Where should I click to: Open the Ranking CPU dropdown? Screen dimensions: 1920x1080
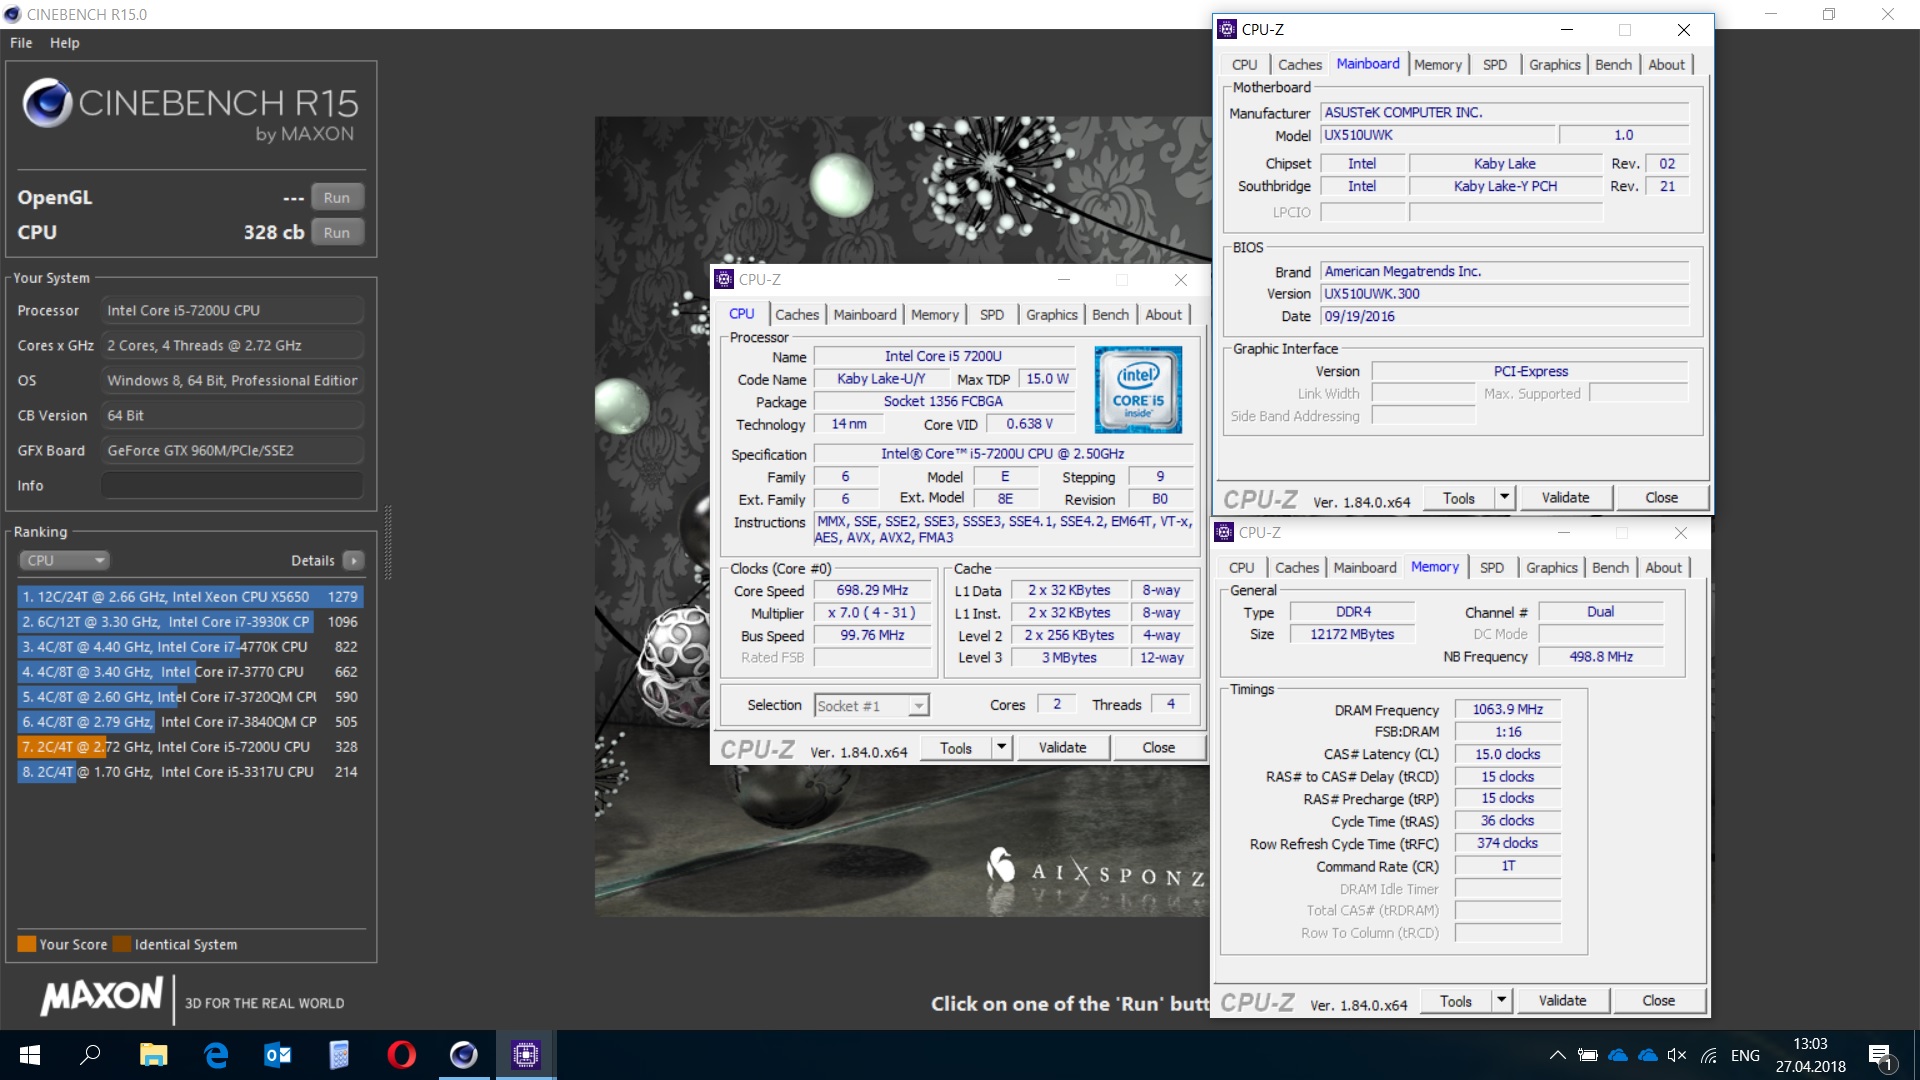click(63, 561)
